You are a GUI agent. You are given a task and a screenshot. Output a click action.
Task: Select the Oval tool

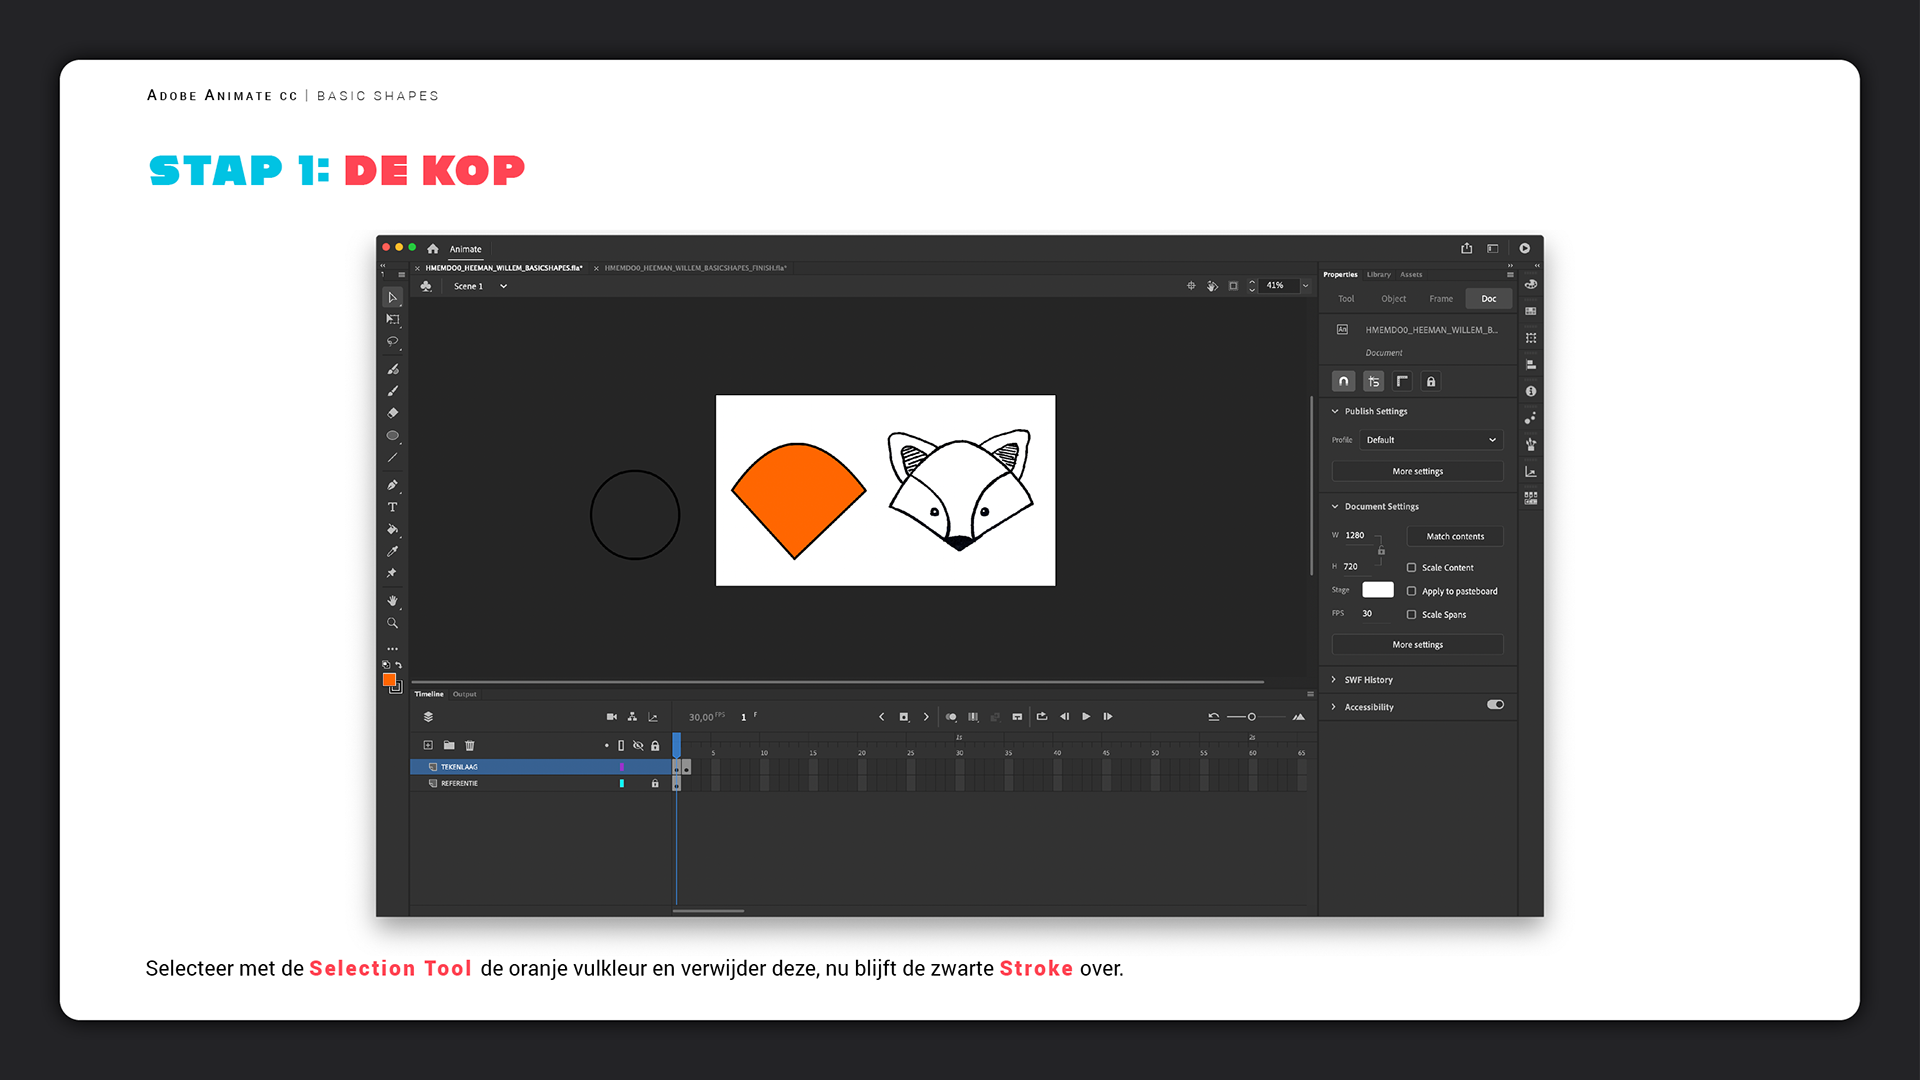point(392,435)
